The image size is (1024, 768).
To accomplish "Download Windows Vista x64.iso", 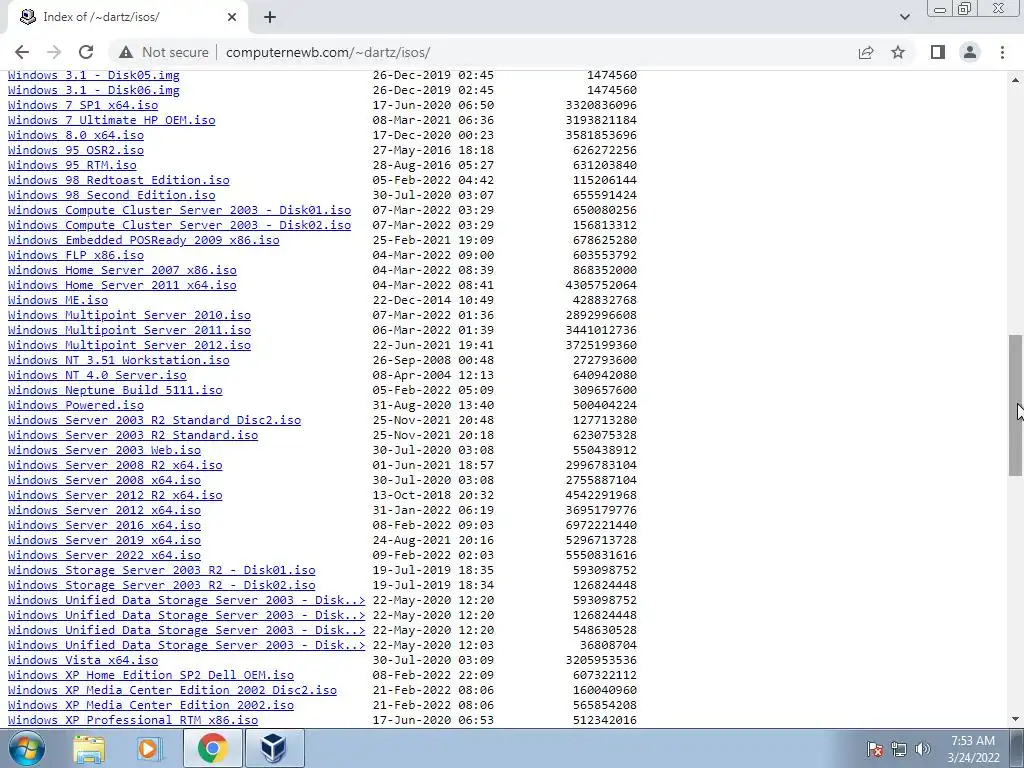I will (83, 661).
